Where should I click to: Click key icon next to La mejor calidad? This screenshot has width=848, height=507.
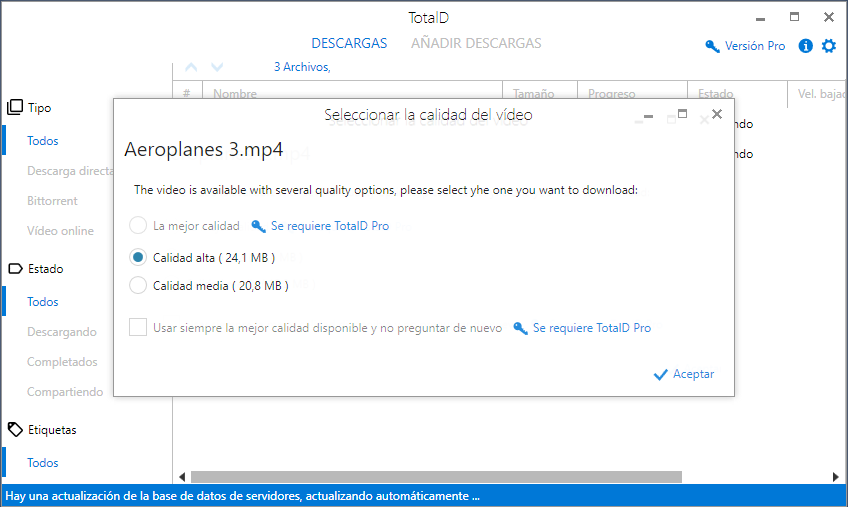[259, 226]
